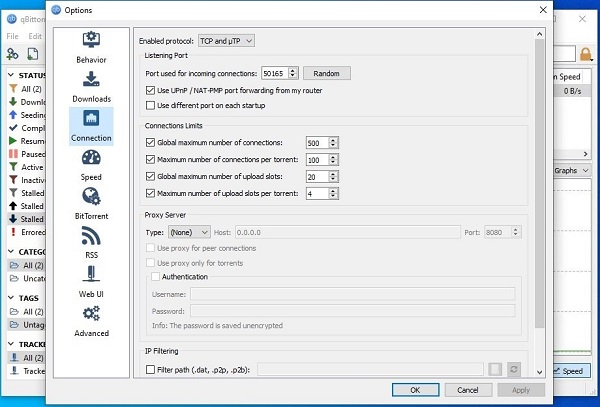
Task: Click the lock icon in qBittorrent window
Action: point(586,54)
